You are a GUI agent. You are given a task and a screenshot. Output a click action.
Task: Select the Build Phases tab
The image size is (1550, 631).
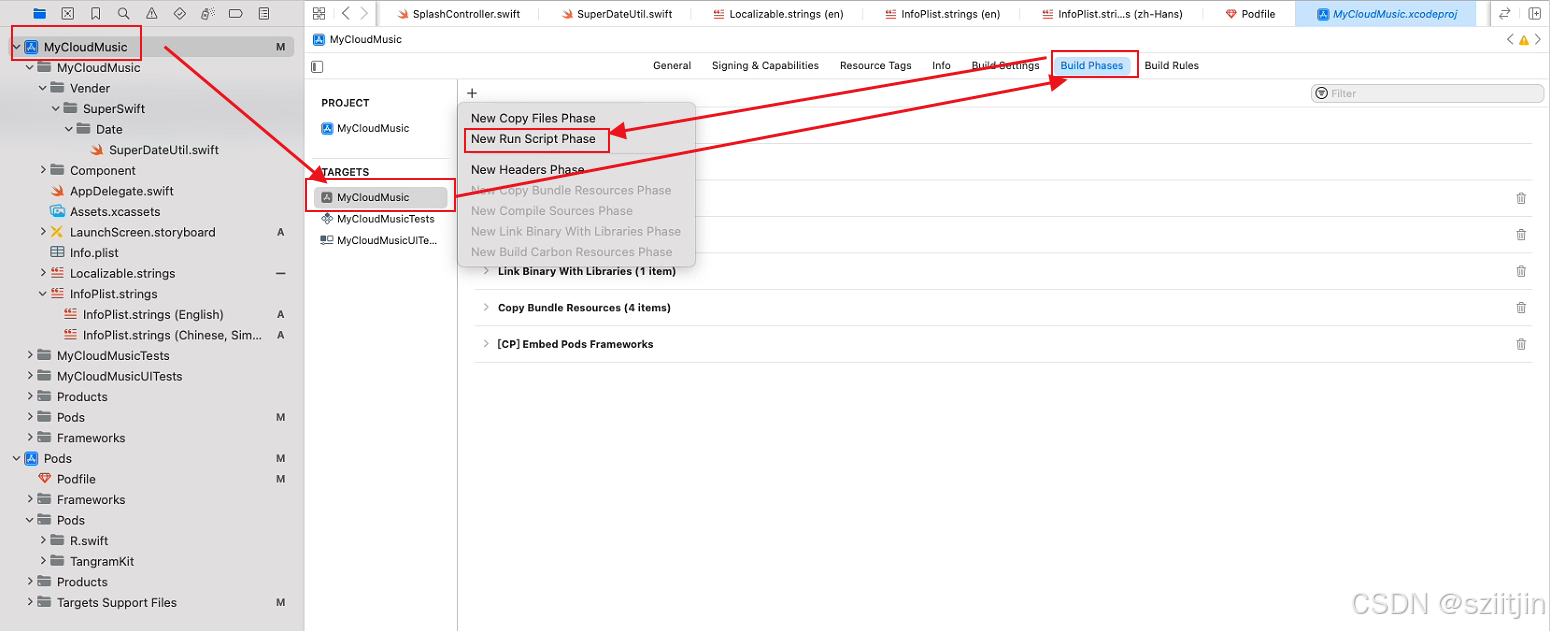[1092, 66]
